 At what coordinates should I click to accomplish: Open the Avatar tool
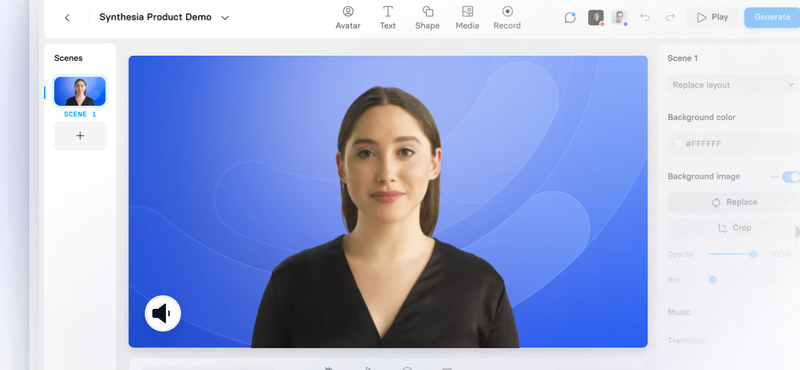[348, 18]
